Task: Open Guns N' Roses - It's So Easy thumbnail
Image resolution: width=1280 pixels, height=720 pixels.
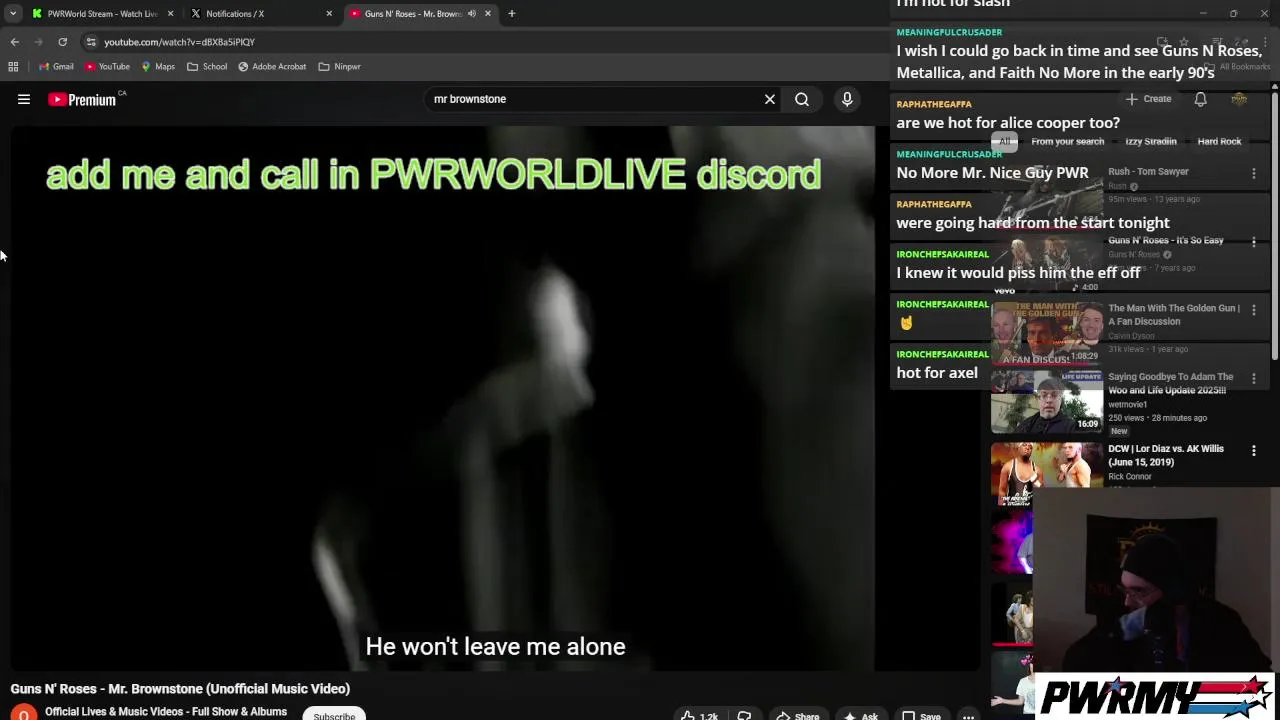Action: pyautogui.click(x=1047, y=266)
